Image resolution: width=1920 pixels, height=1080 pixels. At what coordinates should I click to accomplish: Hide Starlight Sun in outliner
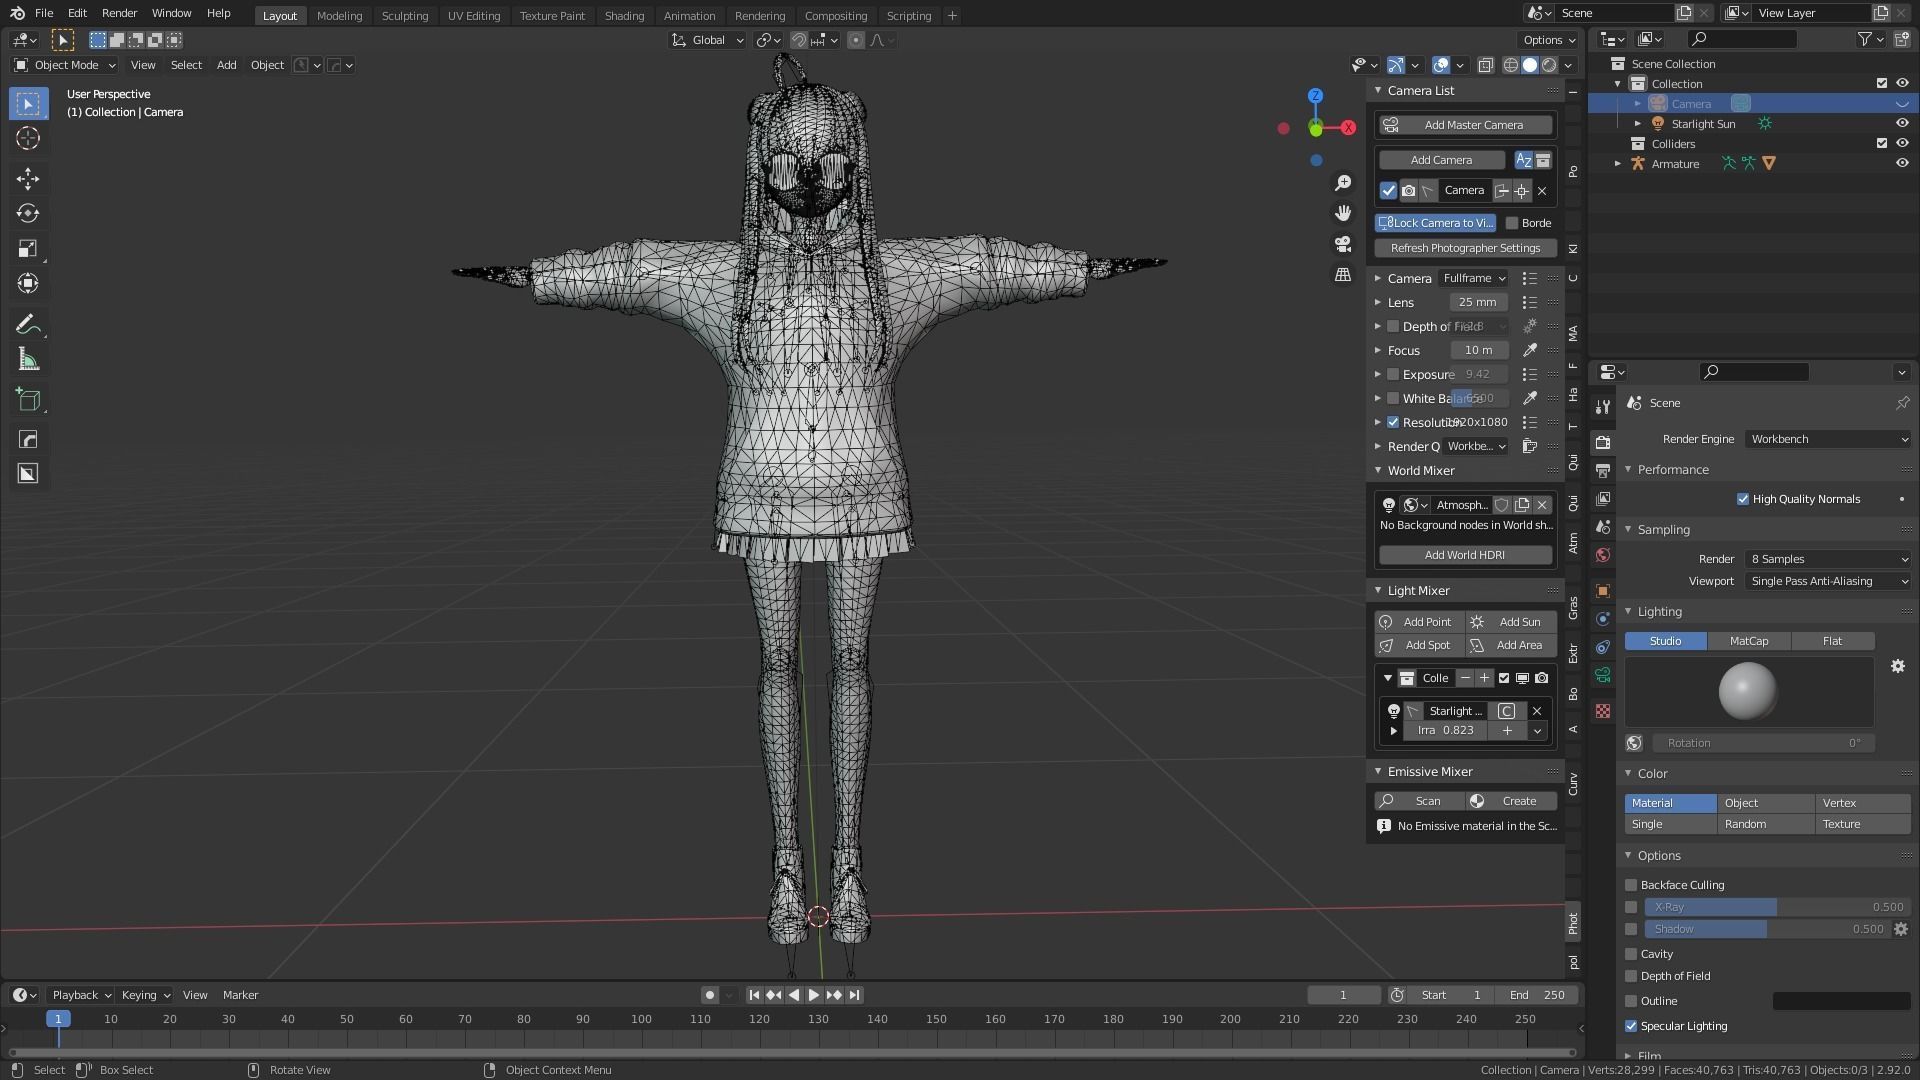coord(1902,124)
